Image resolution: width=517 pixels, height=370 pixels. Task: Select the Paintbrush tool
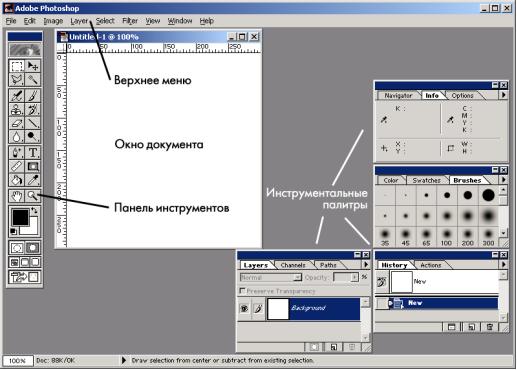(x=33, y=96)
